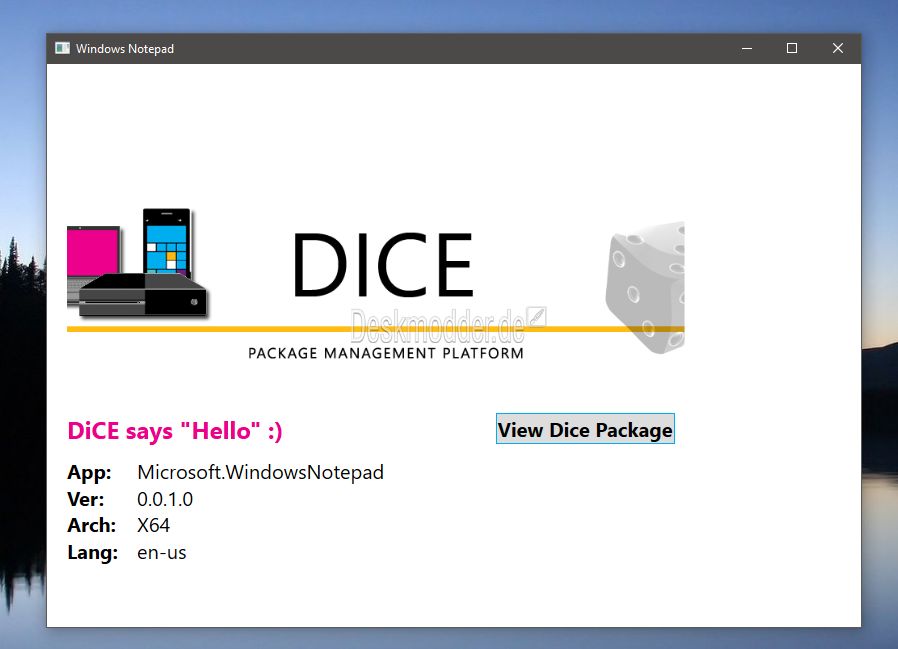
Task: Click the Windows Notepad title bar icon
Action: [62, 48]
